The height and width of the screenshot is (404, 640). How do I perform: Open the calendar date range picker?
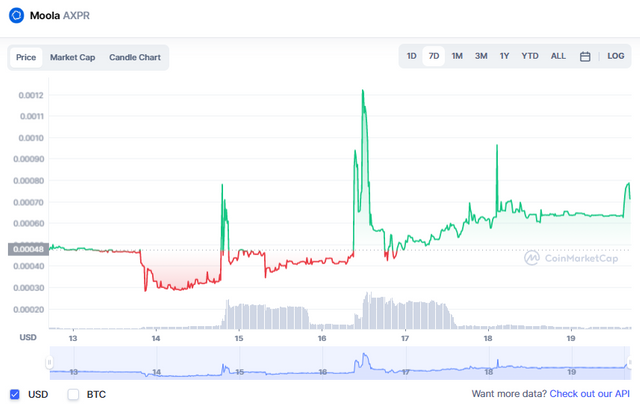(x=585, y=56)
